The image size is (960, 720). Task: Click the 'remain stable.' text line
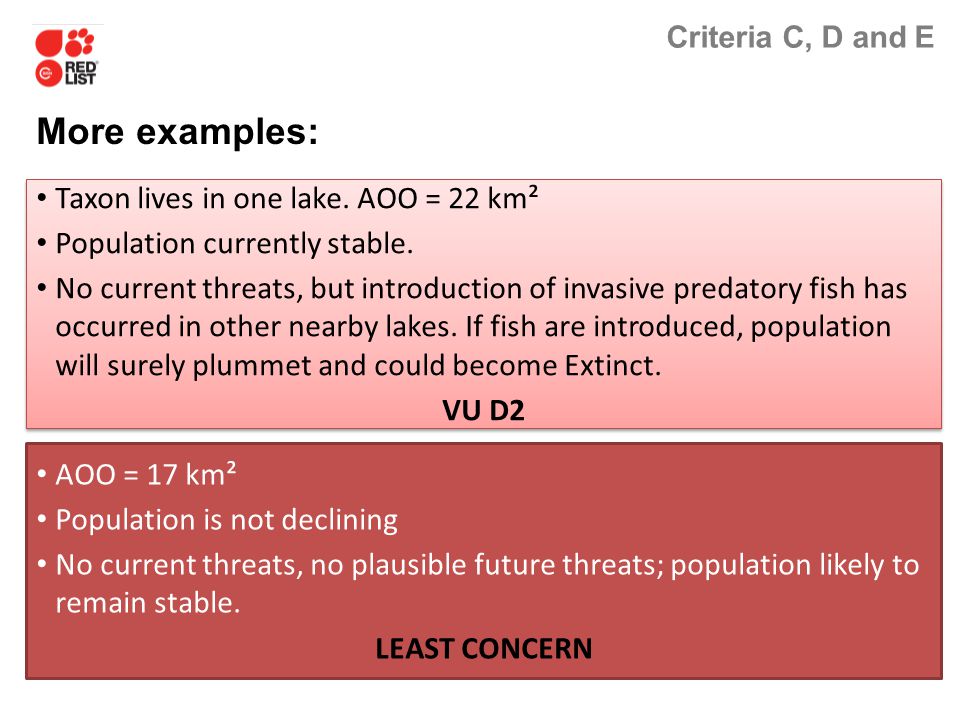[x=148, y=603]
